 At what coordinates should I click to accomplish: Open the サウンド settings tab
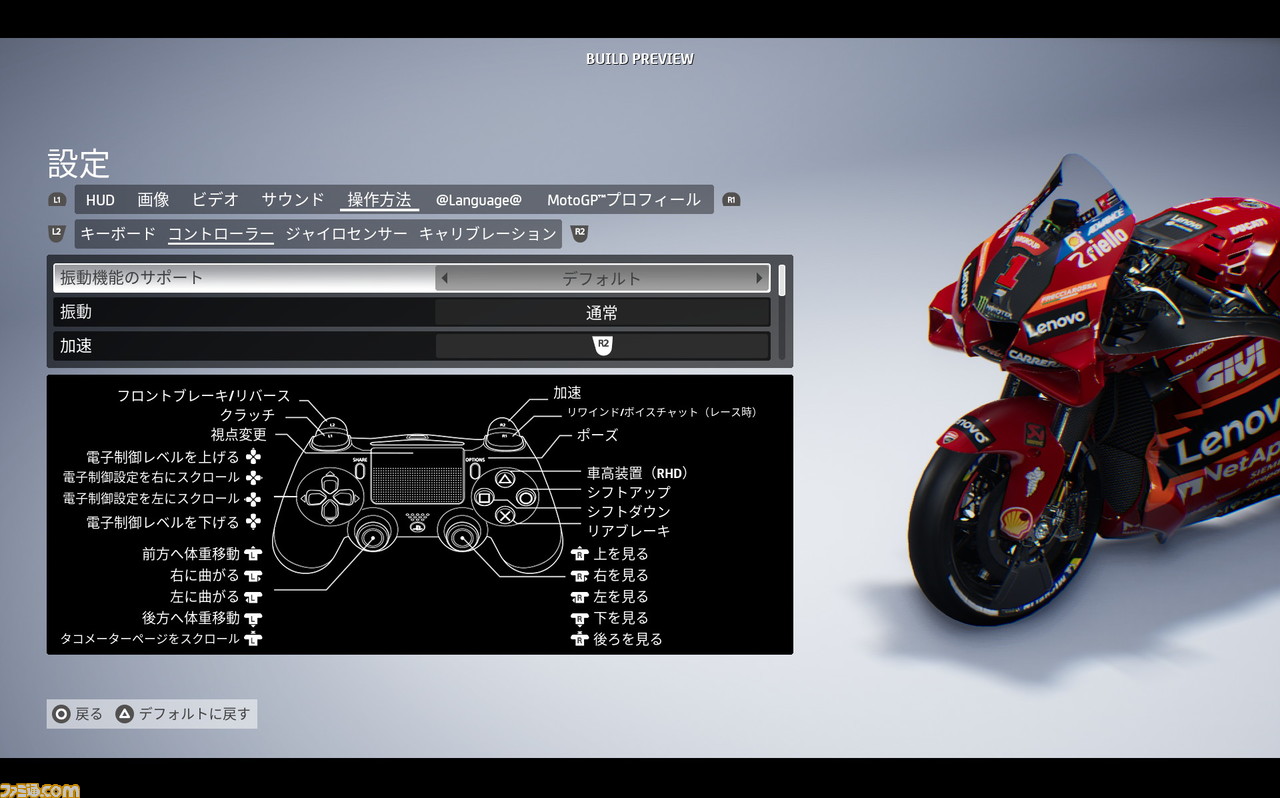tap(293, 200)
